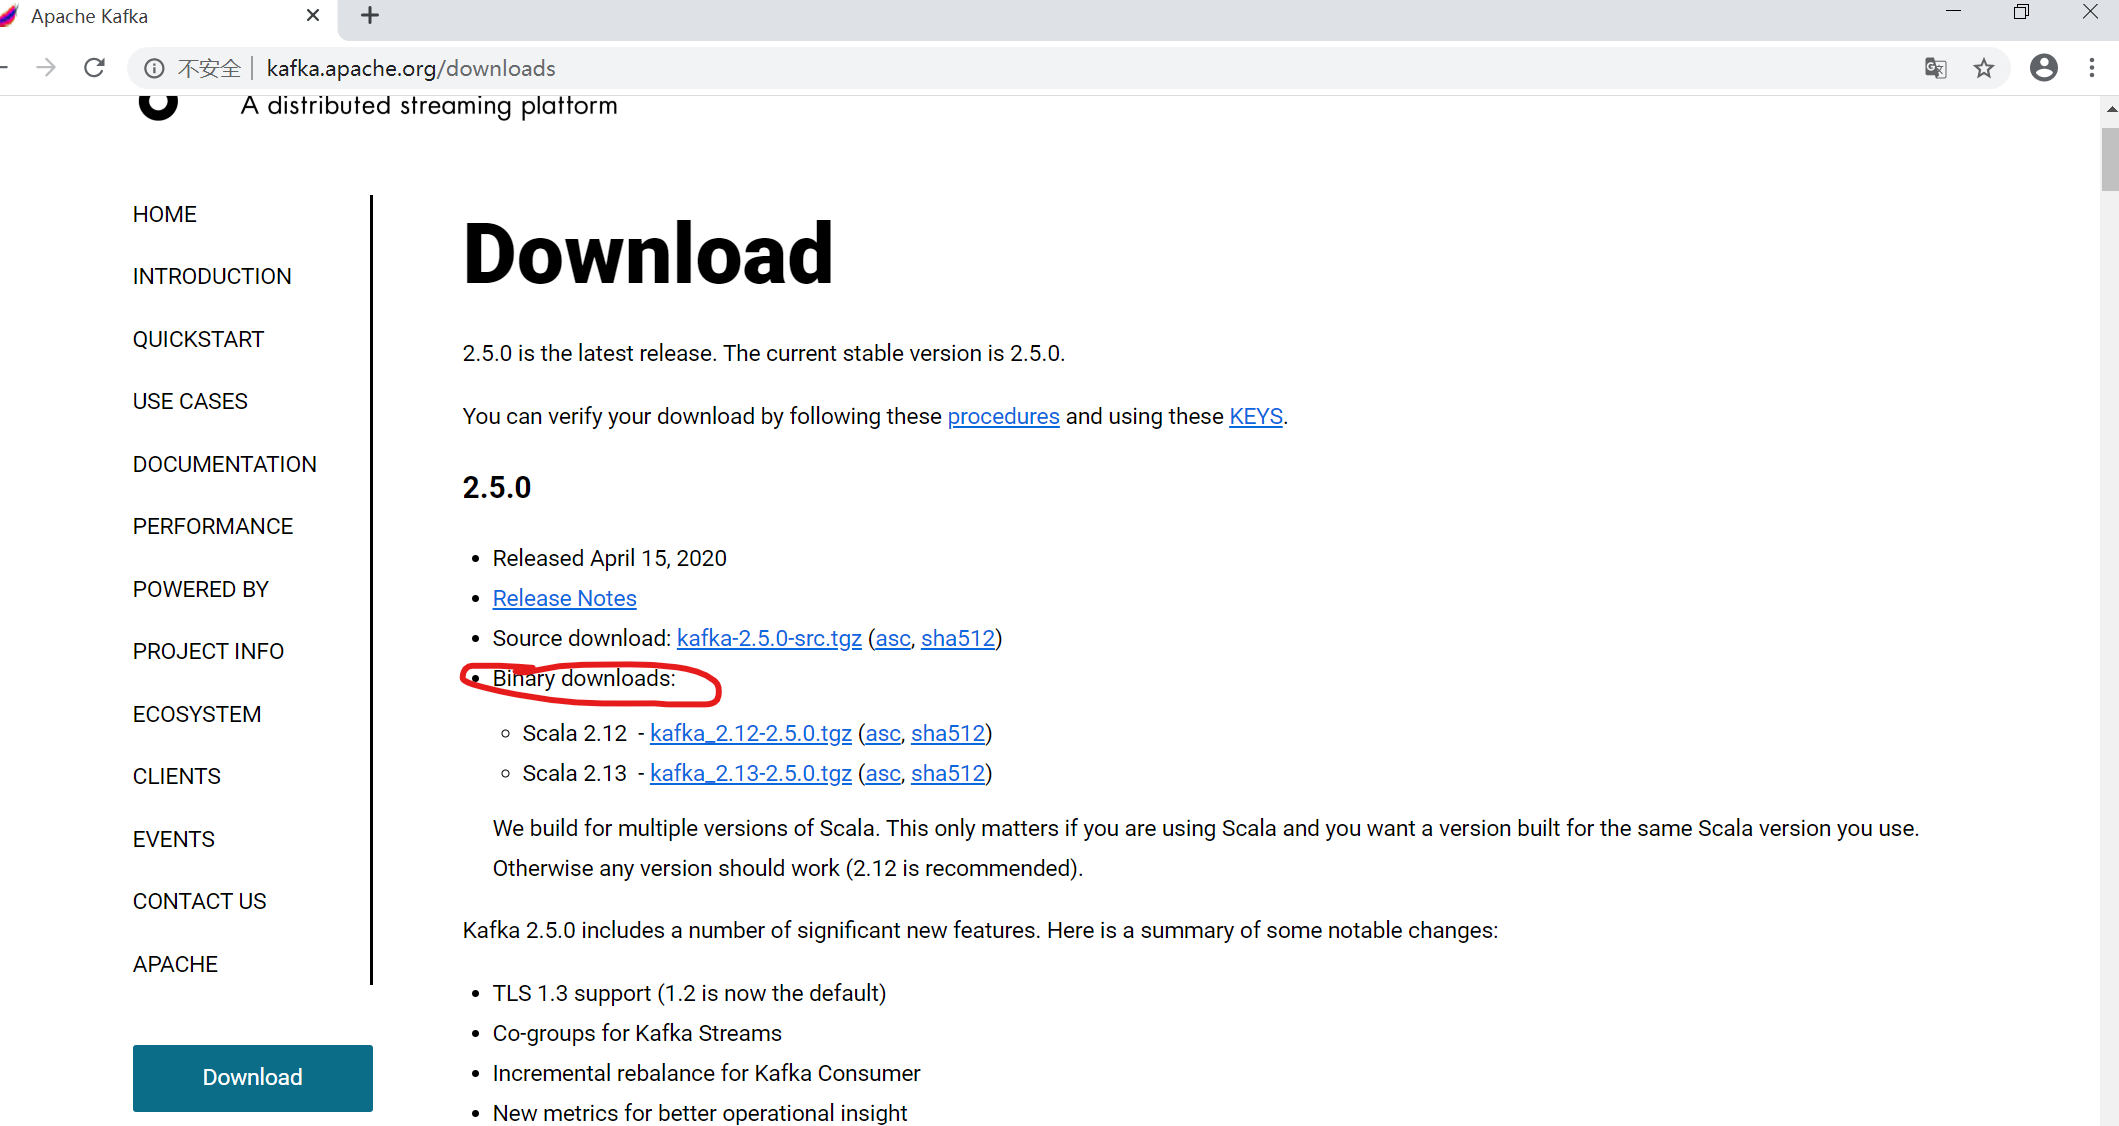Open PROJECT INFO in the sidebar
Image resolution: width=2119 pixels, height=1126 pixels.
point(208,651)
